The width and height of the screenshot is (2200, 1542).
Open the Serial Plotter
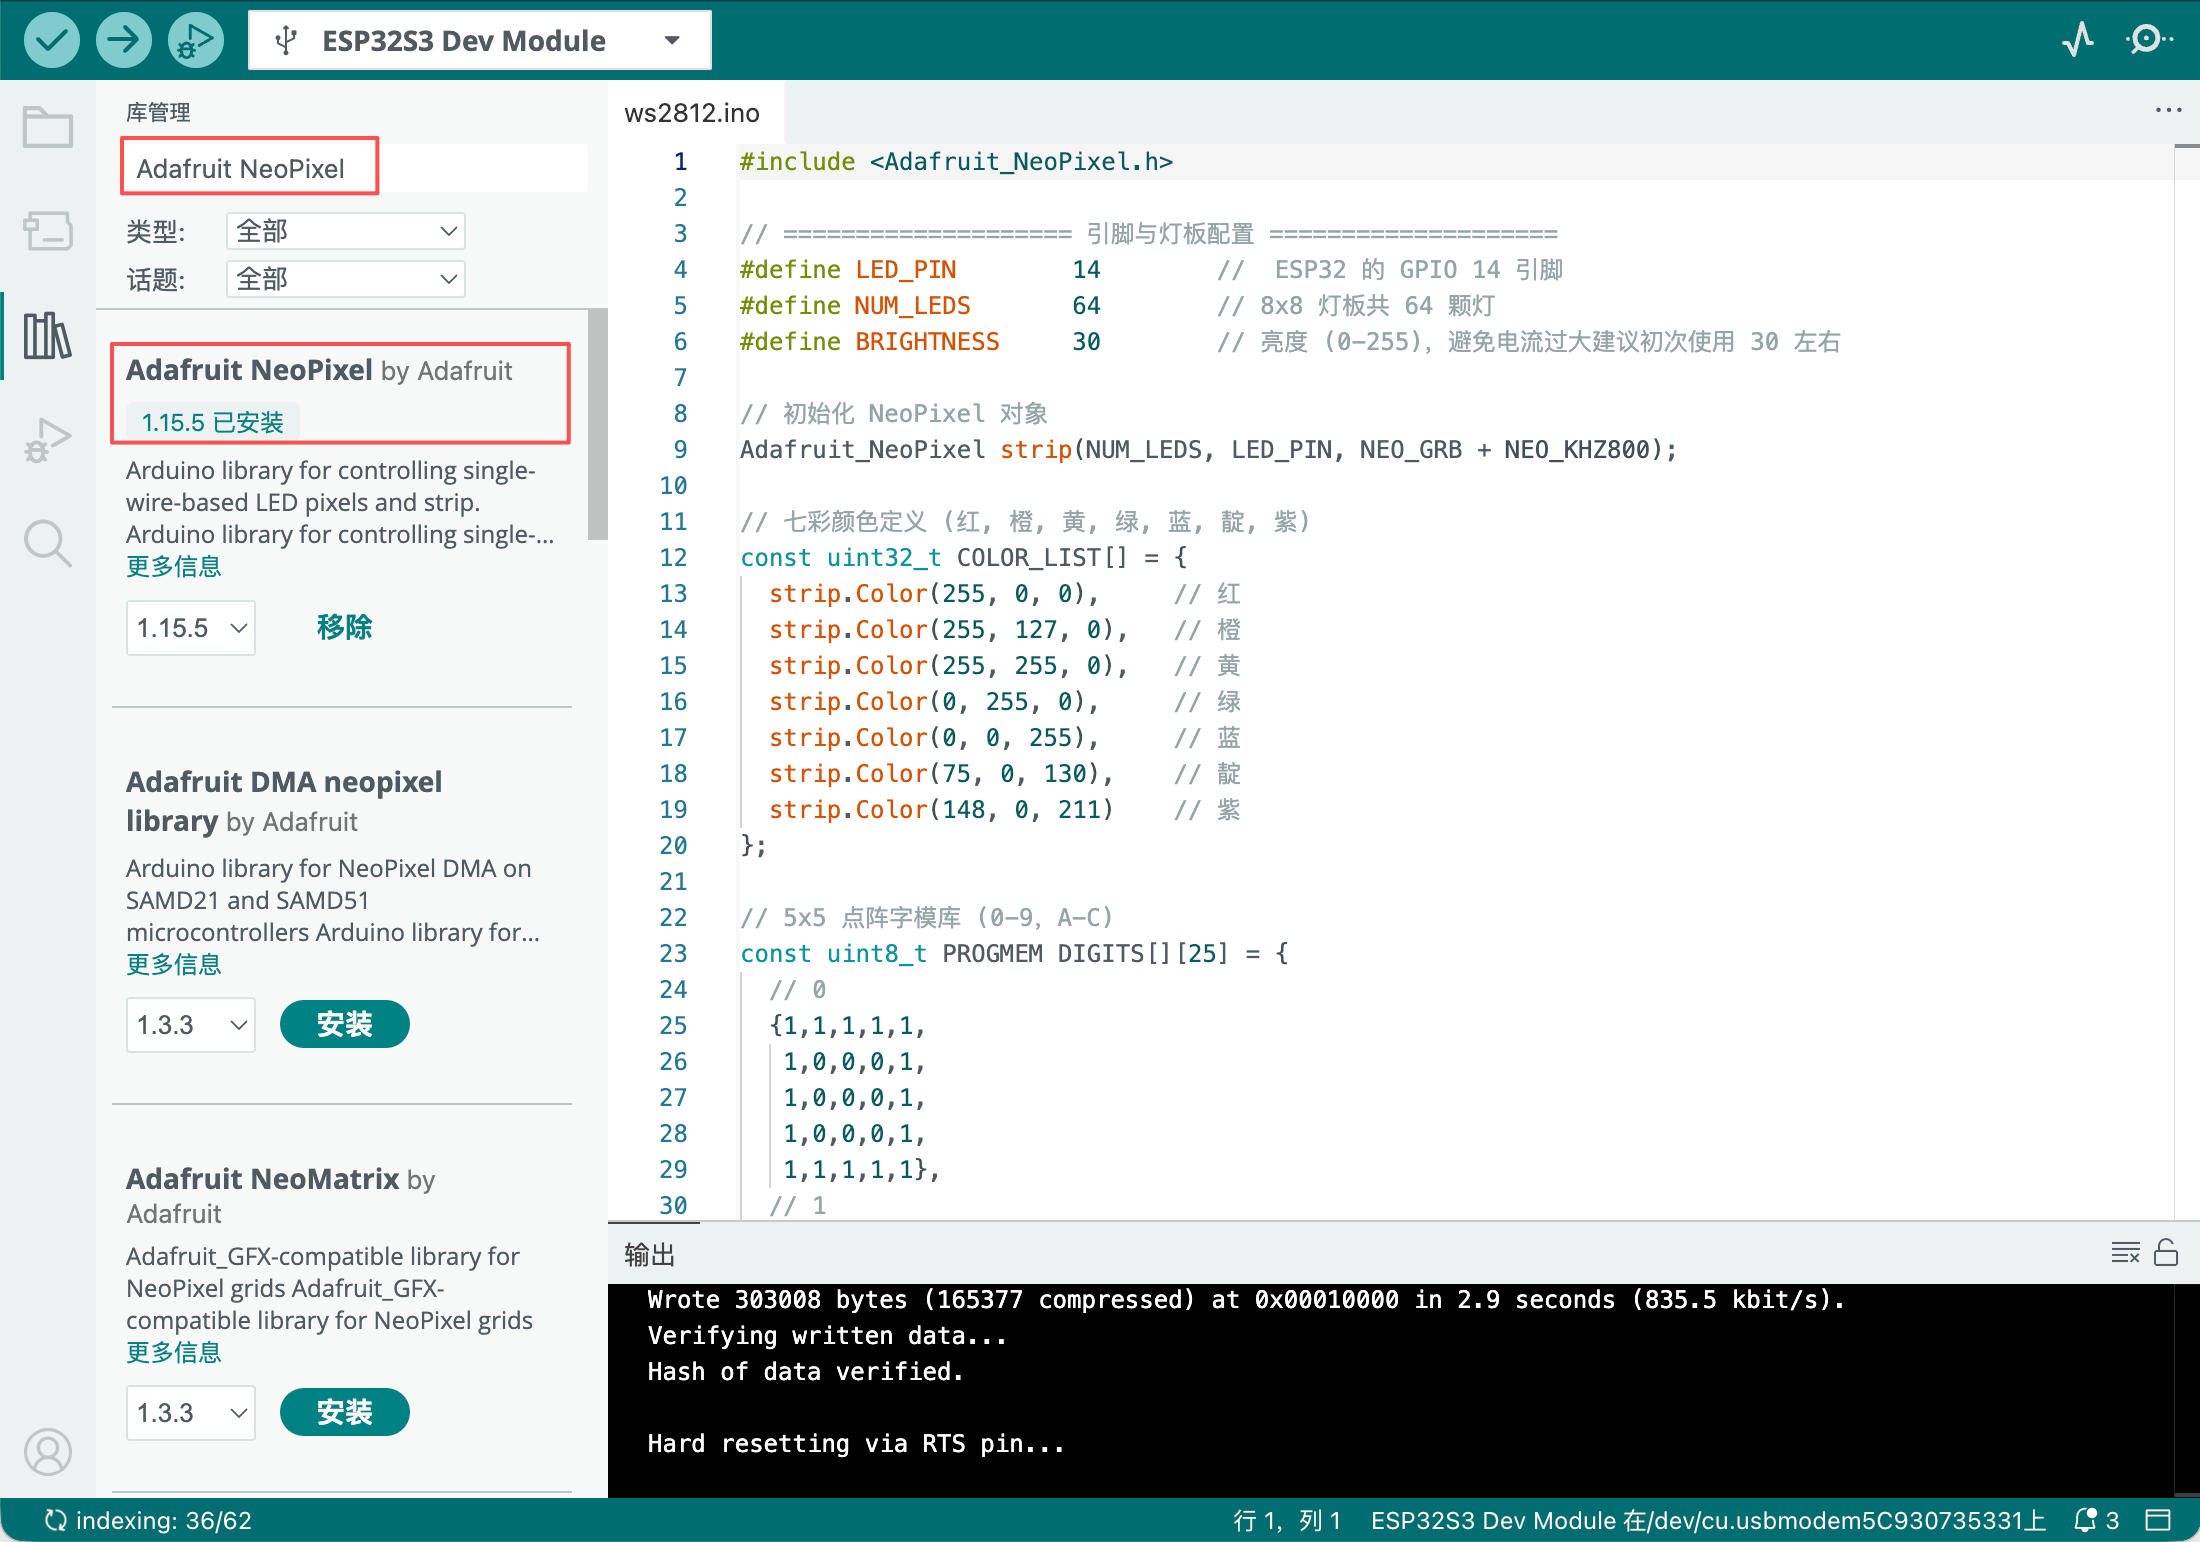tap(2078, 40)
